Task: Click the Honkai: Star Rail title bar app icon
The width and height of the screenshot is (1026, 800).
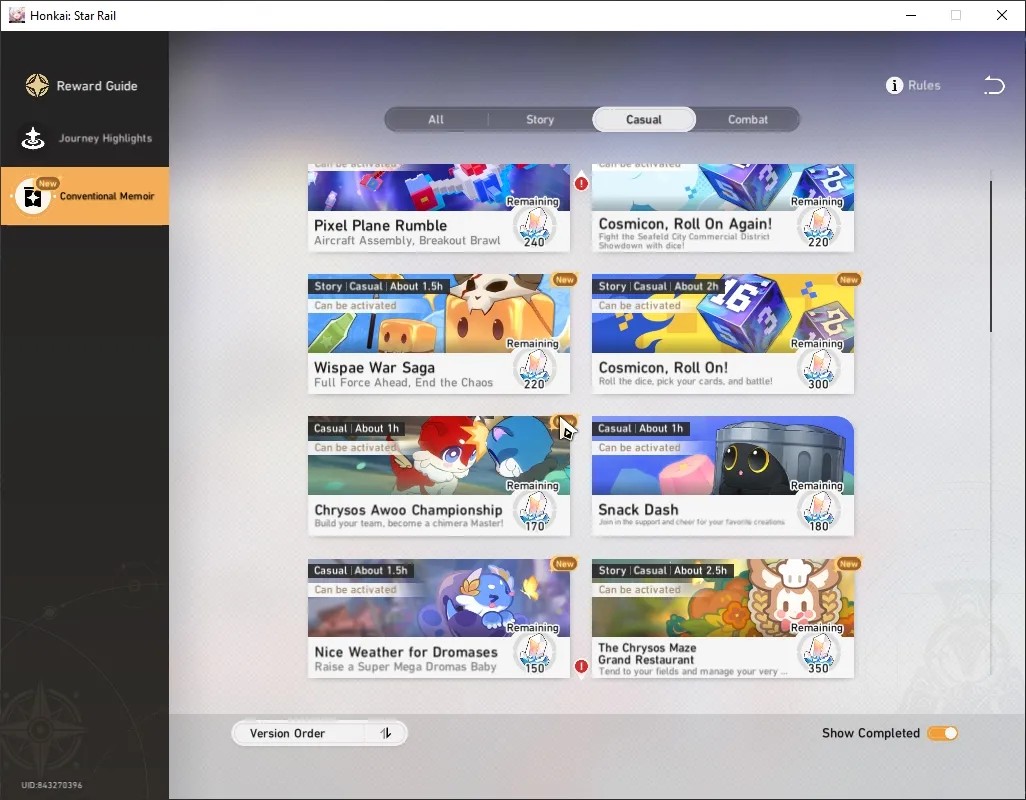Action: [x=16, y=15]
